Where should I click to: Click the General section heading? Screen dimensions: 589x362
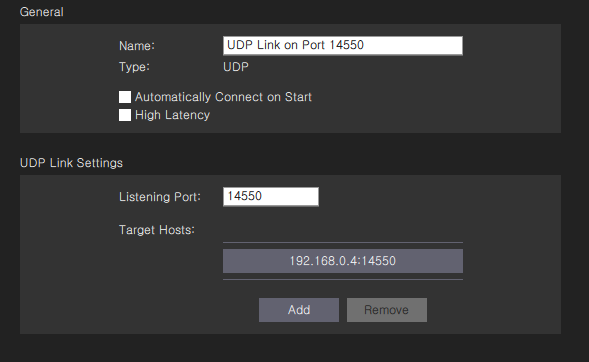(x=42, y=12)
